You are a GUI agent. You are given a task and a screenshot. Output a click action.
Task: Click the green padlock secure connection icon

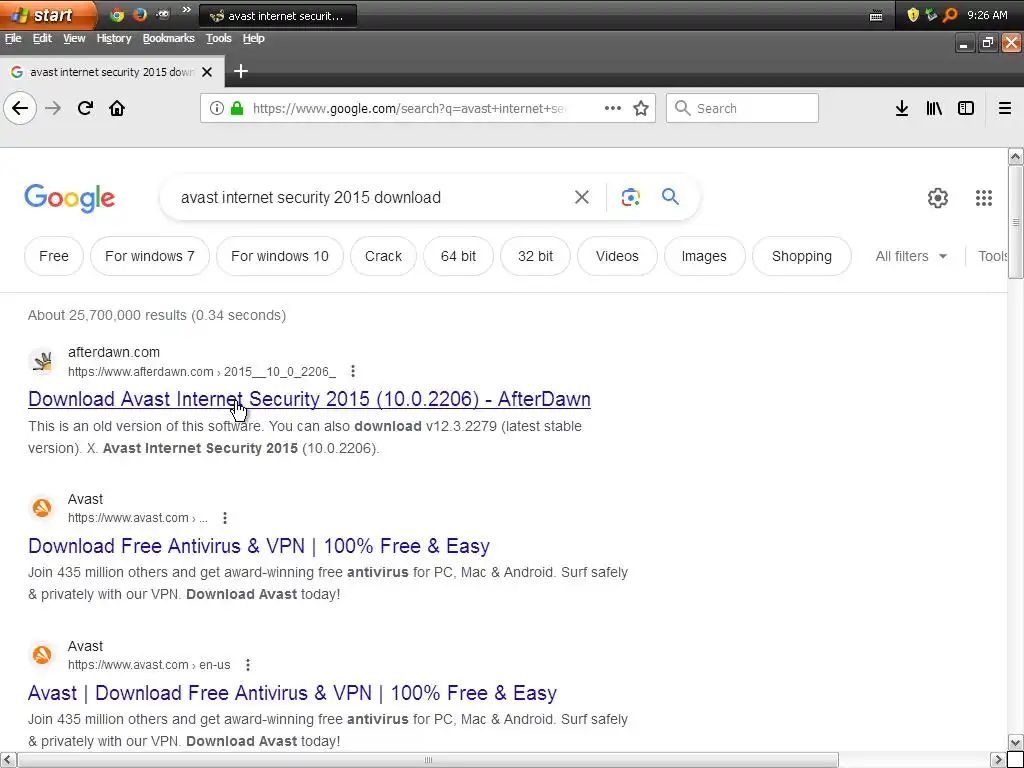coord(237,108)
